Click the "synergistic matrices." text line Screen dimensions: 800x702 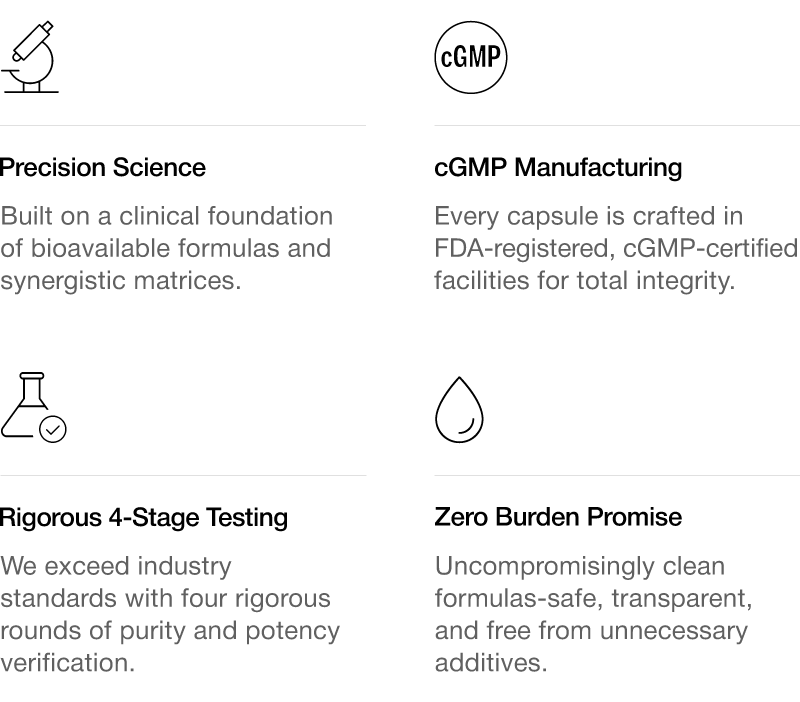click(x=121, y=280)
